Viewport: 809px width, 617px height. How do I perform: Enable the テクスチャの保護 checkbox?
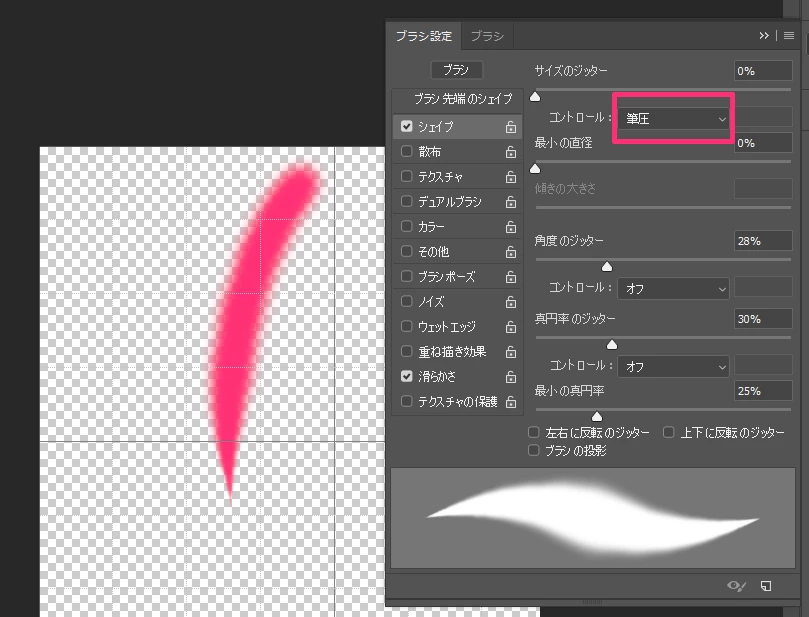(407, 401)
